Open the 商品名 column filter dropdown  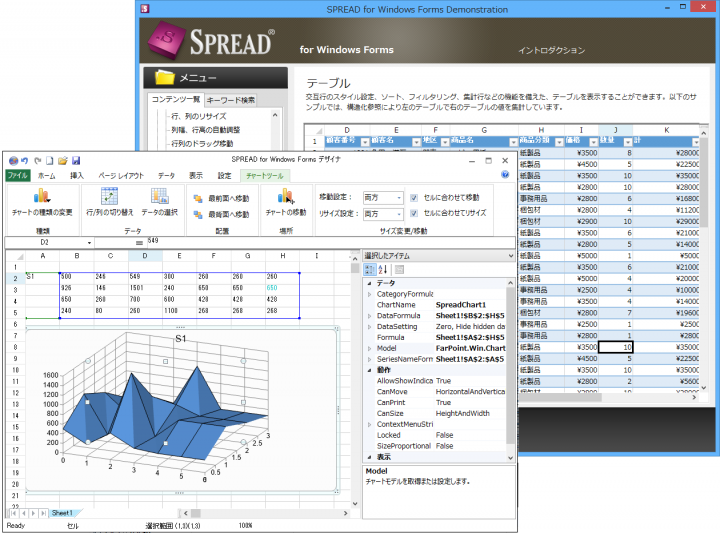(x=513, y=142)
